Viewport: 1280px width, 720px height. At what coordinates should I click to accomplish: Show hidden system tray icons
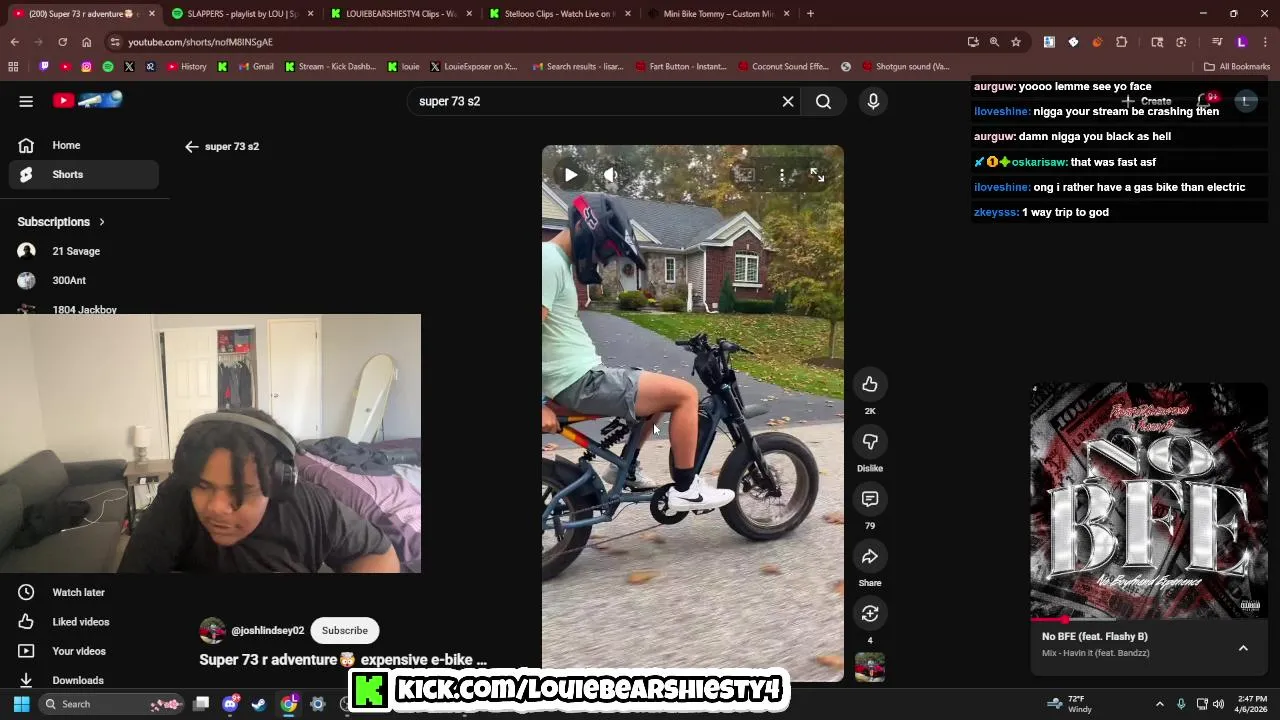click(1159, 704)
